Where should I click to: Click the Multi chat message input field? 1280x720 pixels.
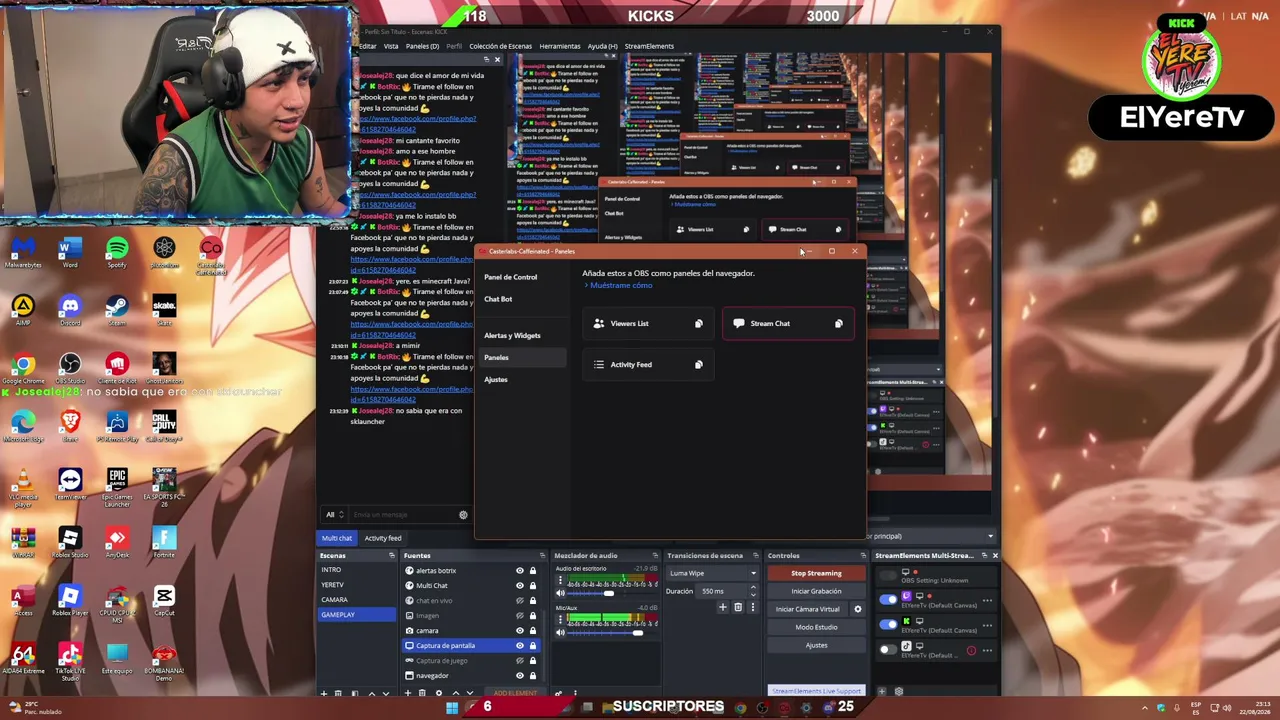(403, 515)
